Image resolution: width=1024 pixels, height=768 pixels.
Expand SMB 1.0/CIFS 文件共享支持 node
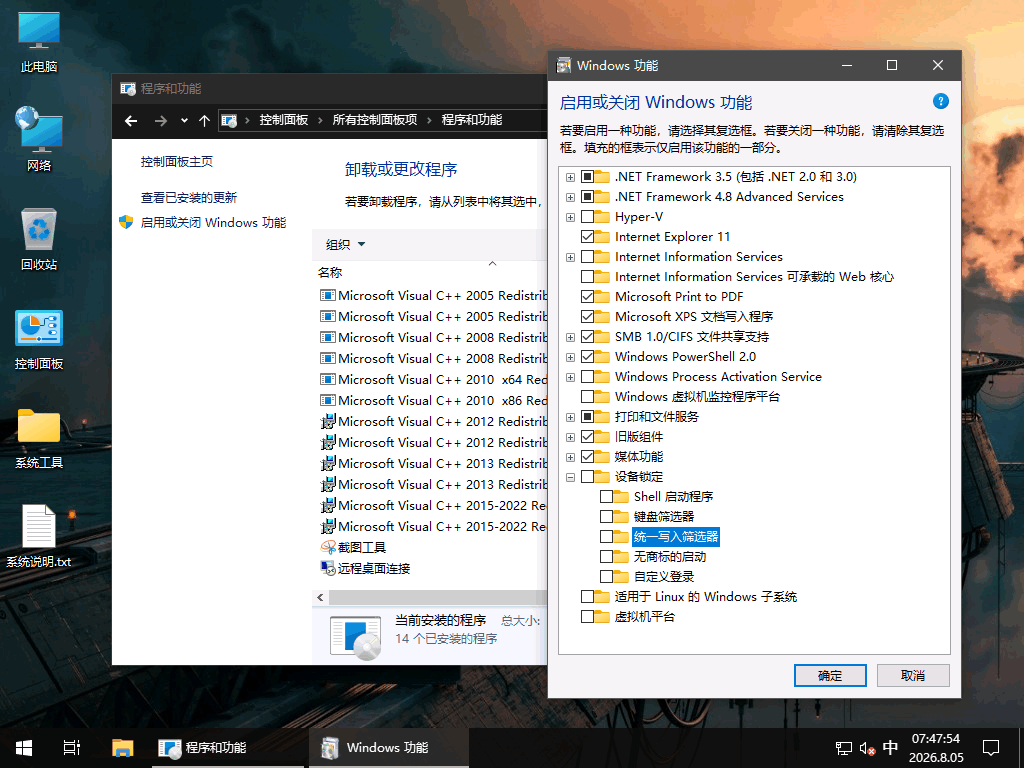570,337
